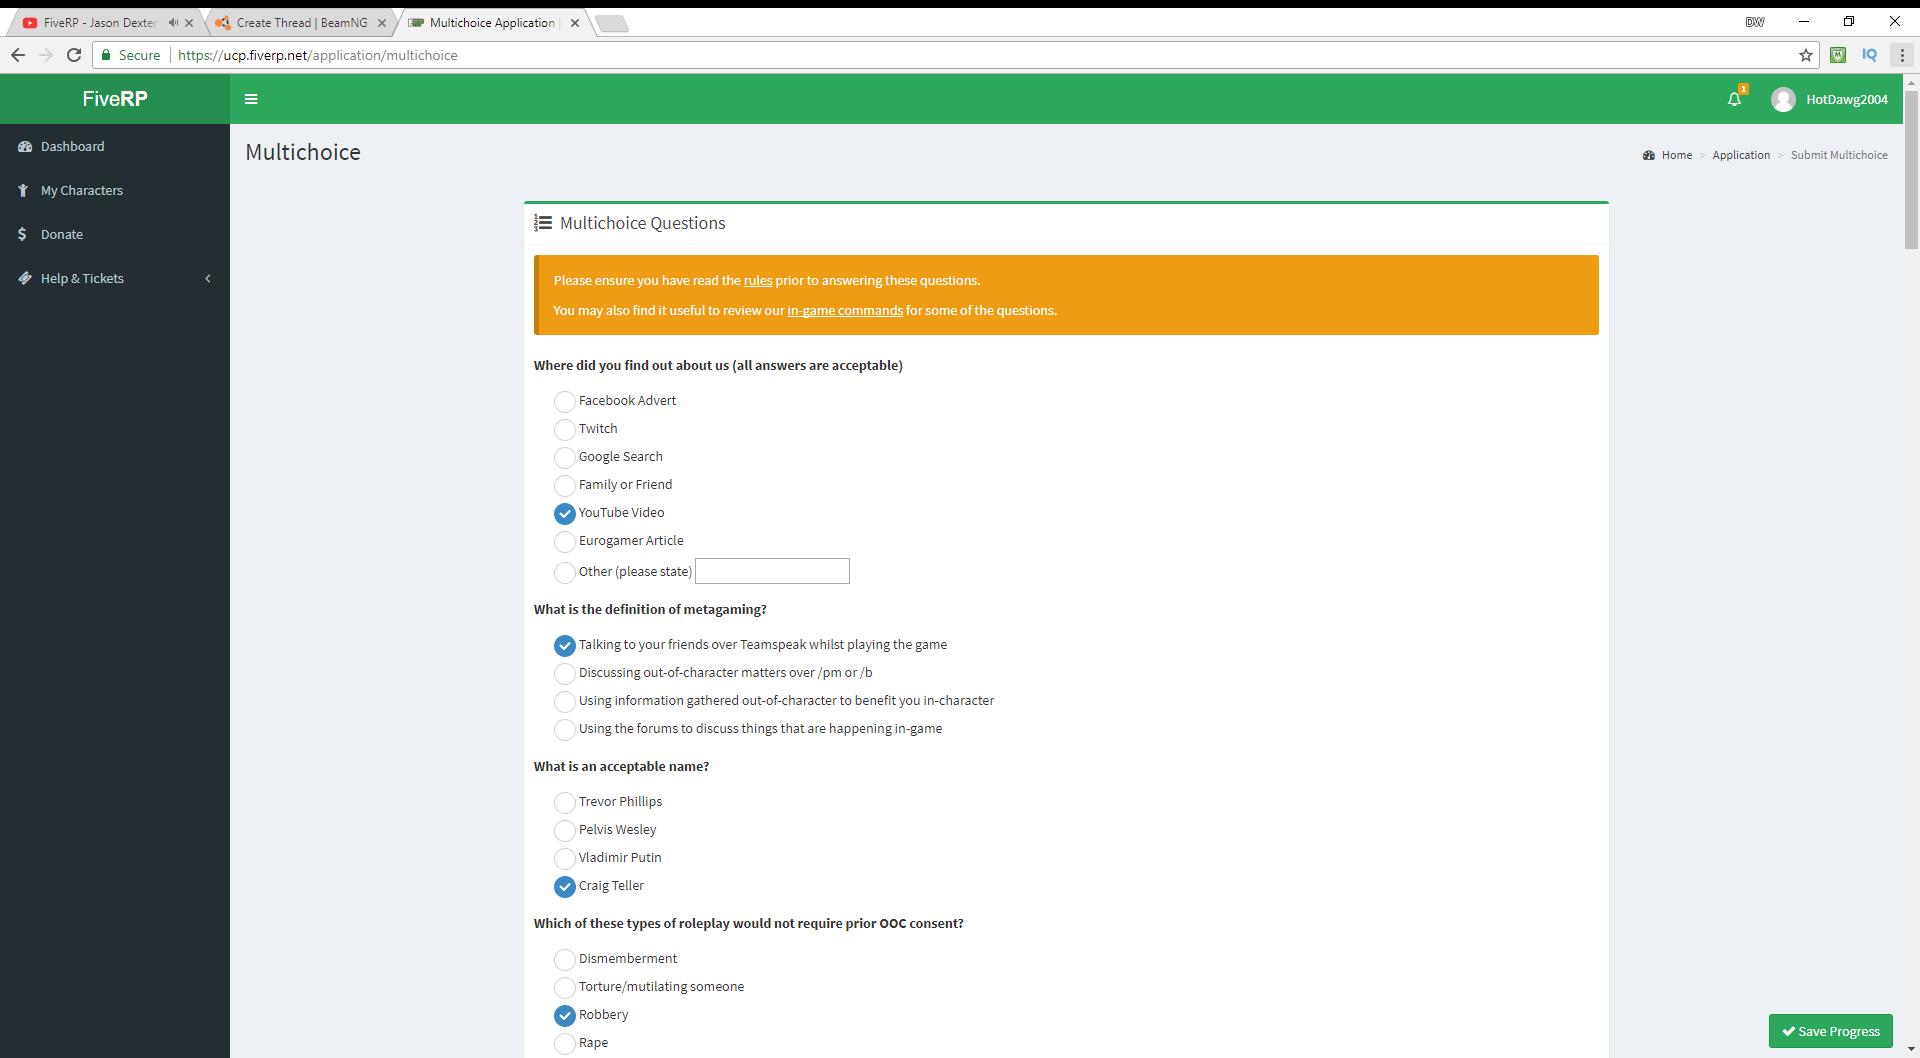The height and width of the screenshot is (1058, 1920).
Task: Select Torture/mutilating someone option
Action: (565, 988)
